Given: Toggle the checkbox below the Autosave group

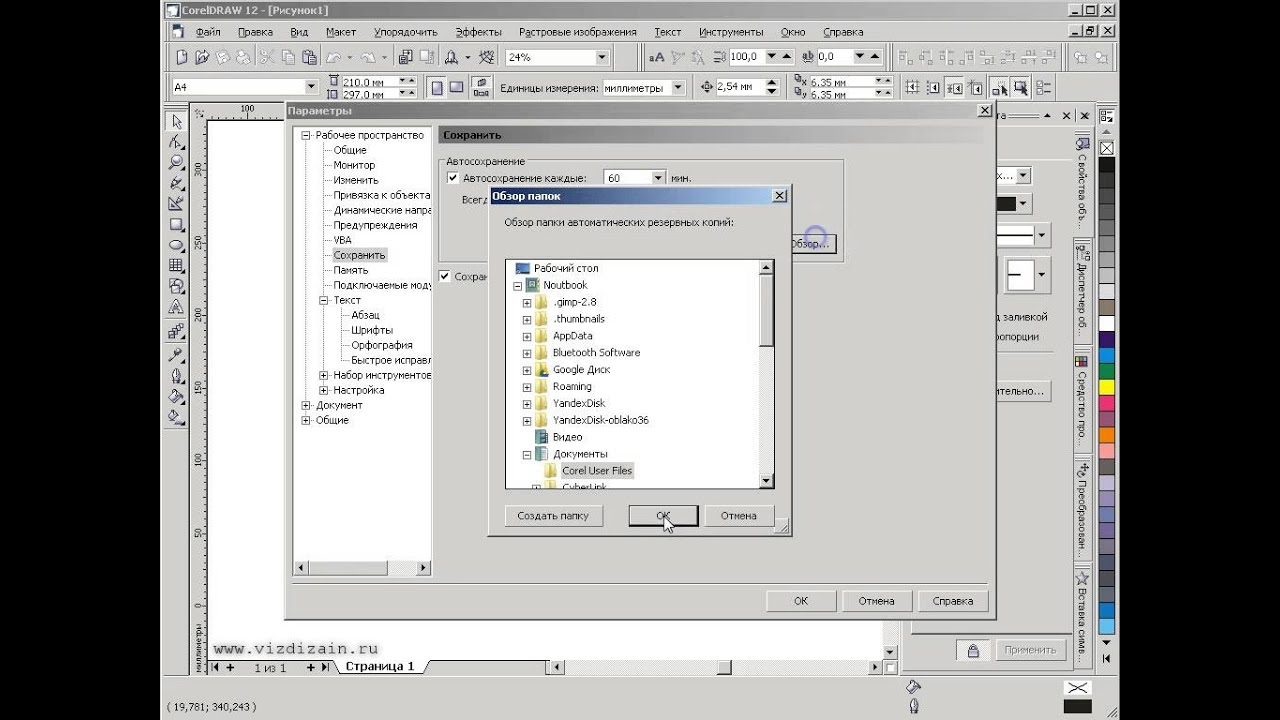Looking at the screenshot, I should 445,276.
